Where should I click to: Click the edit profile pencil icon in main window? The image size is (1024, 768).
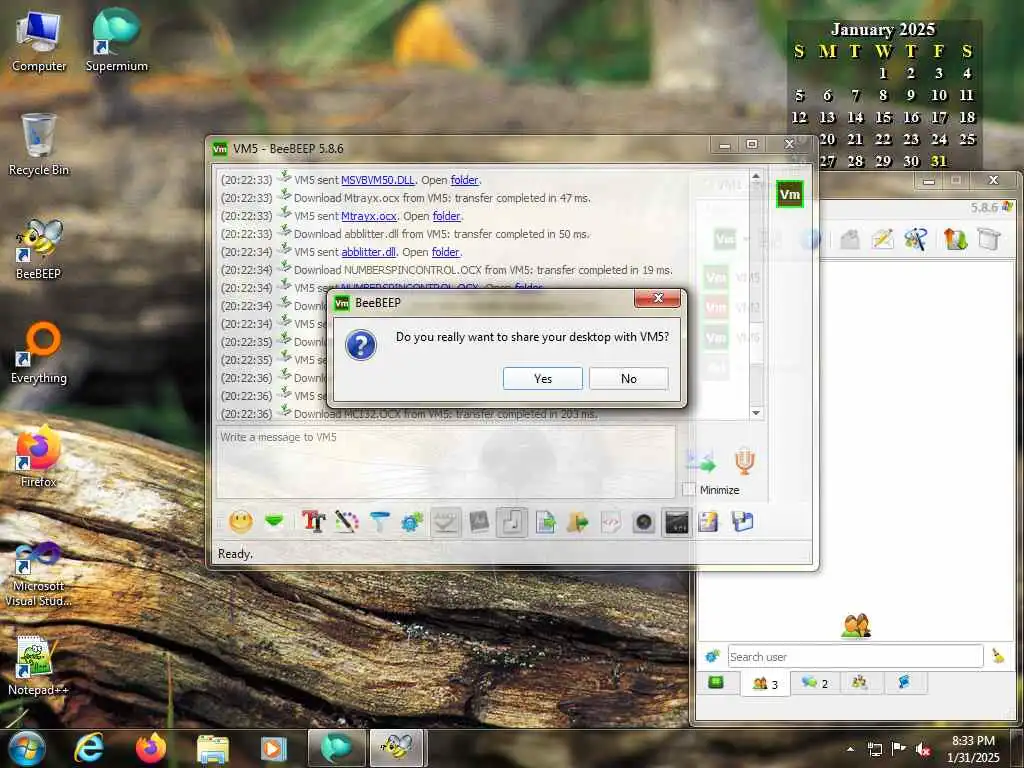tap(882, 240)
